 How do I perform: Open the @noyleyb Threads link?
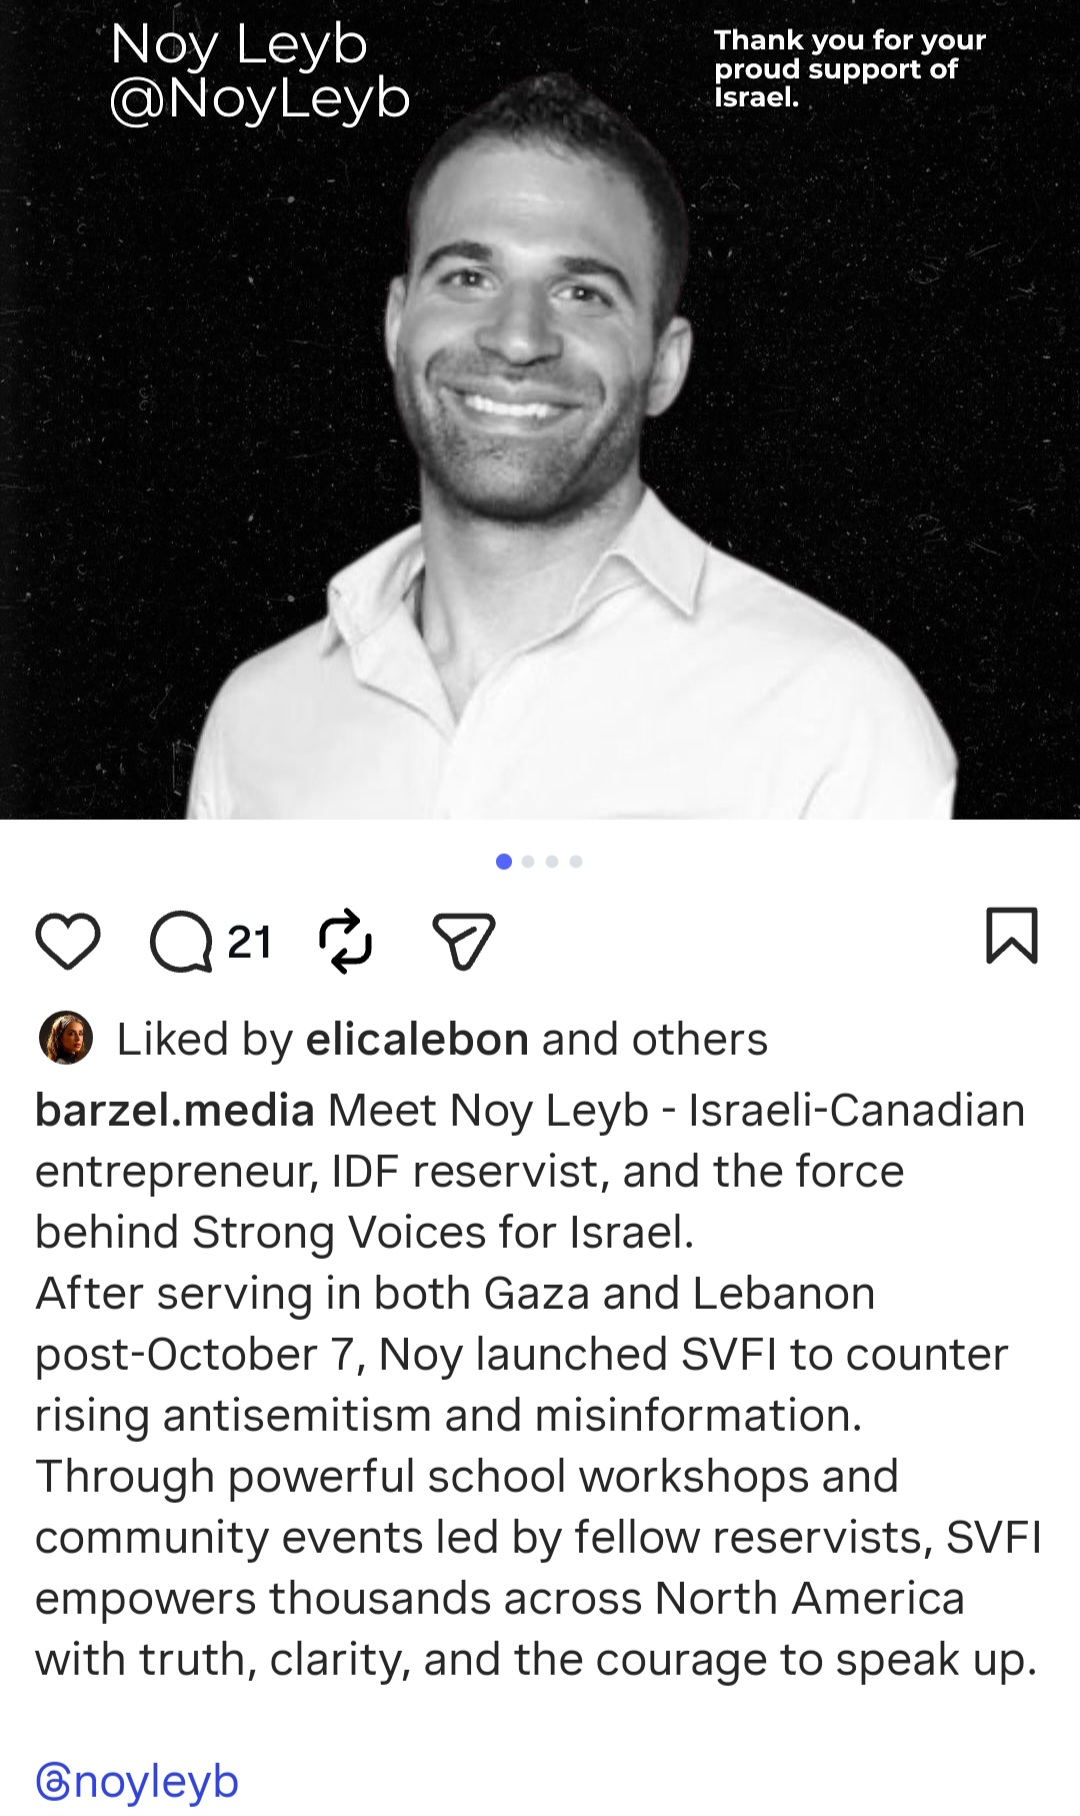tap(137, 1781)
